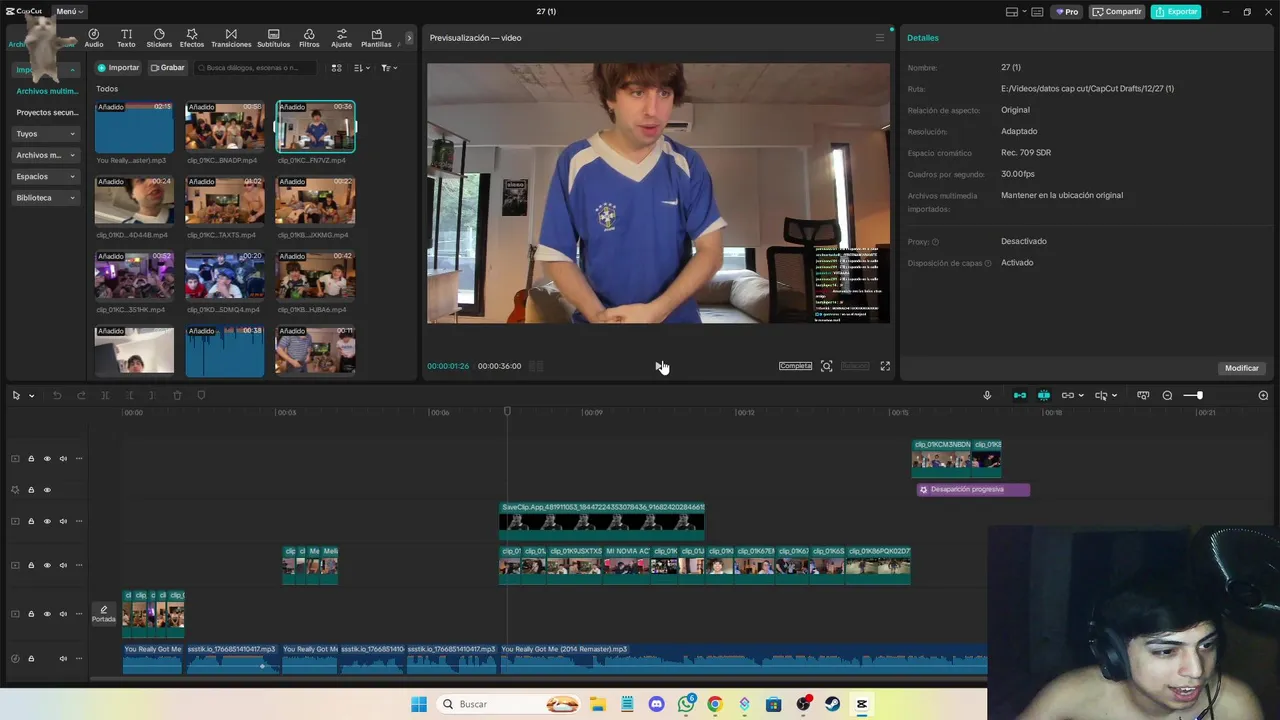Split the clip at playhead
Image resolution: width=1280 pixels, height=720 pixels.
(x=105, y=396)
